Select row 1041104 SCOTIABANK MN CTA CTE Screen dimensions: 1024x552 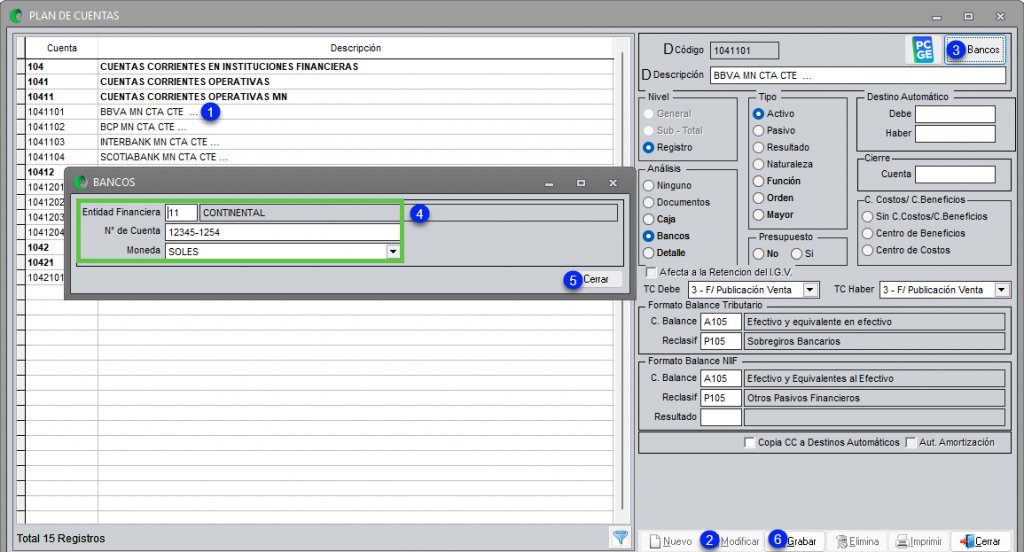coord(319,157)
